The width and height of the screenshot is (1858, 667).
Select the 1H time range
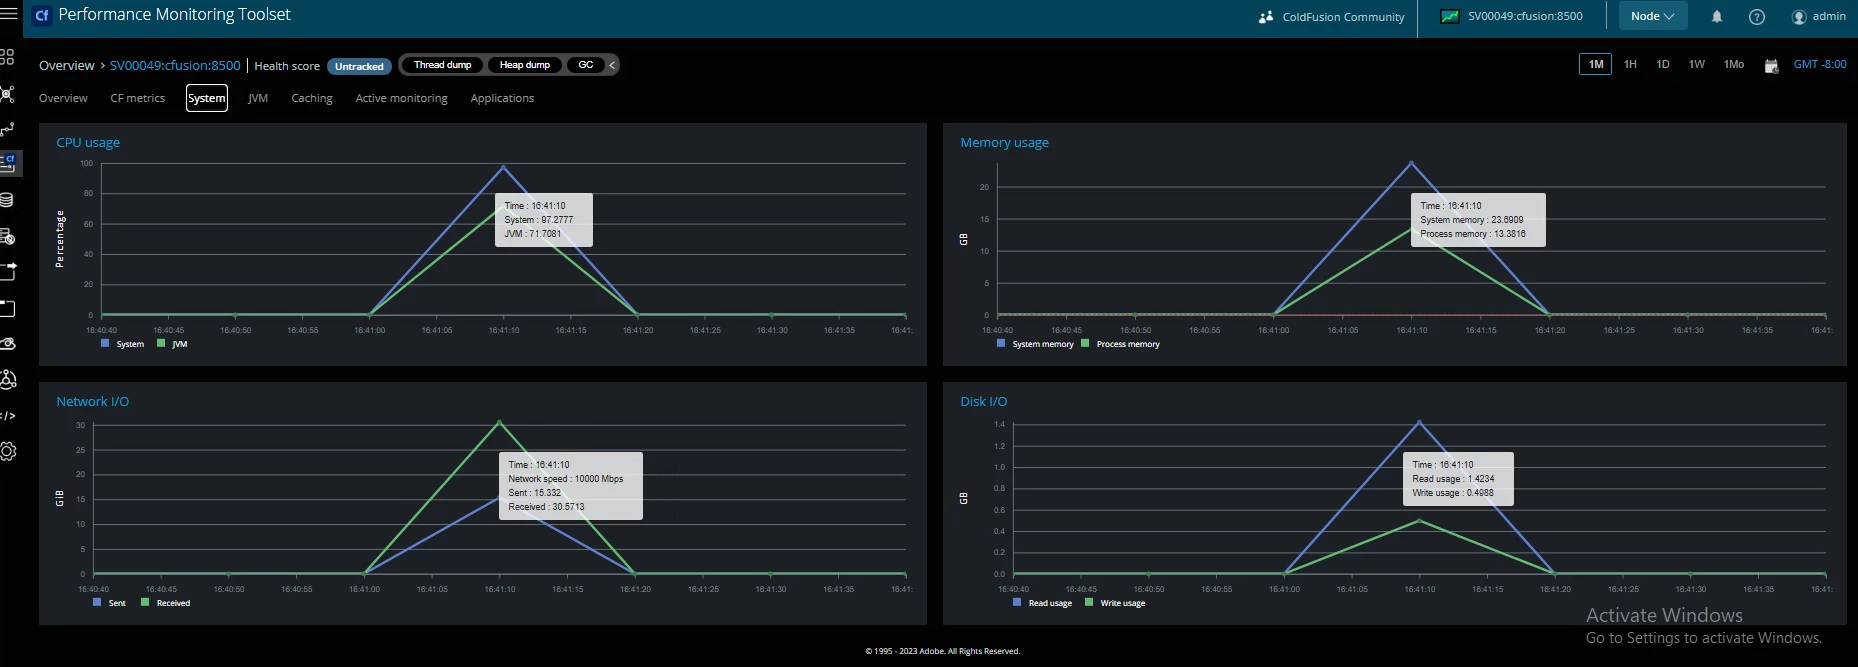coord(1630,64)
